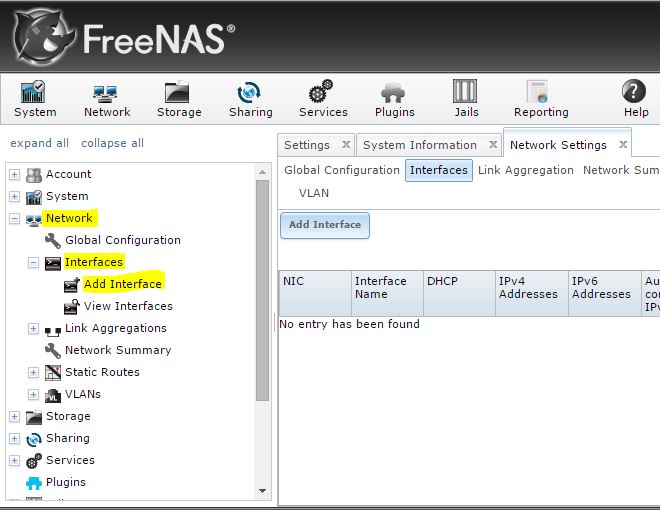
Task: Click the Sharing tree icon
Action: point(34,439)
